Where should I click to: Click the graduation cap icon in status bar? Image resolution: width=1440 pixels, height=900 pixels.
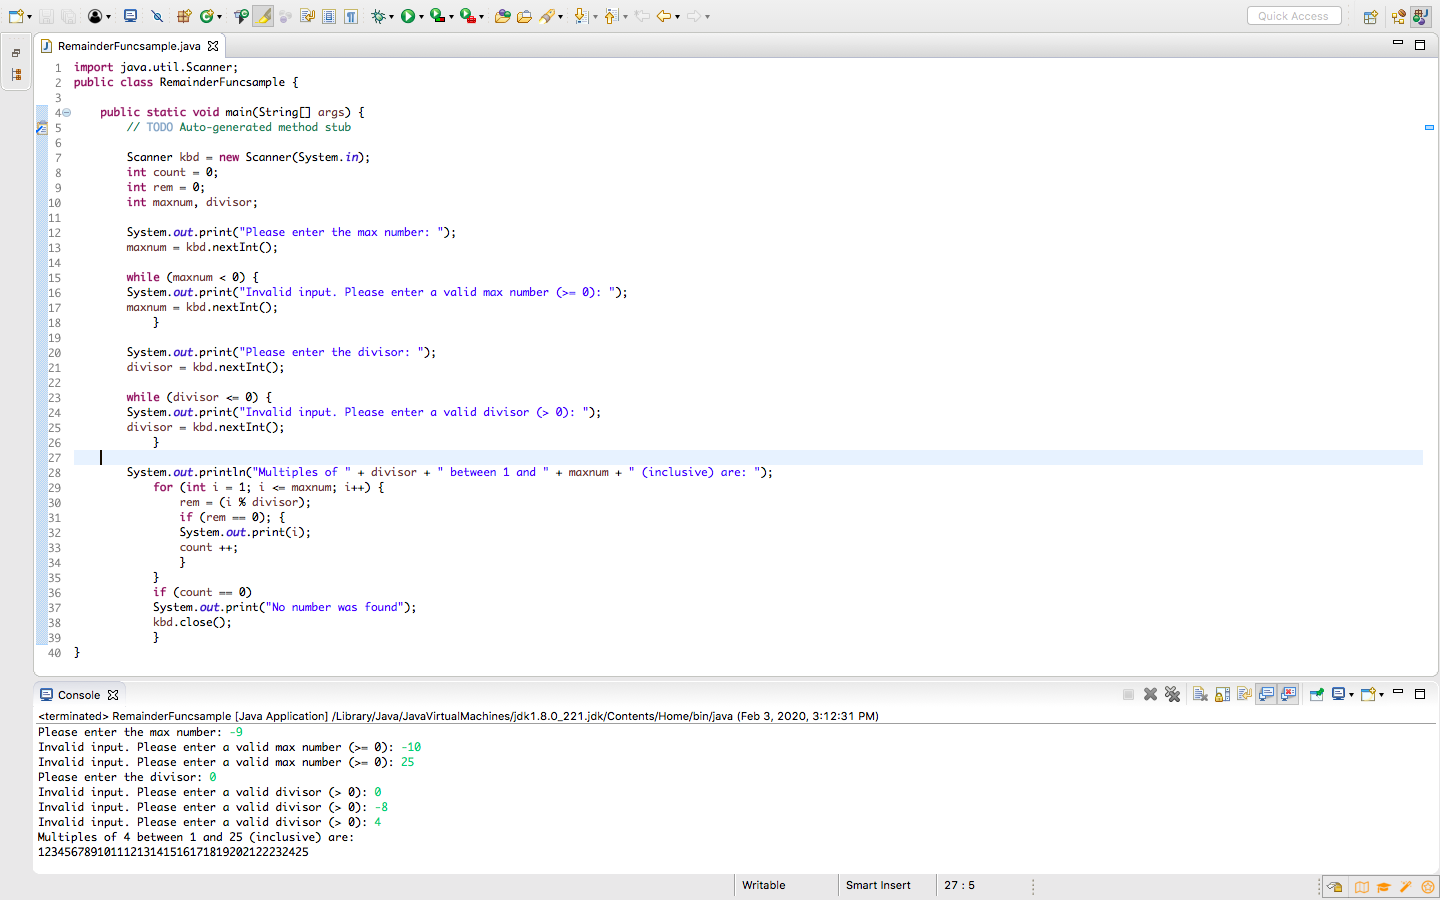point(1384,887)
